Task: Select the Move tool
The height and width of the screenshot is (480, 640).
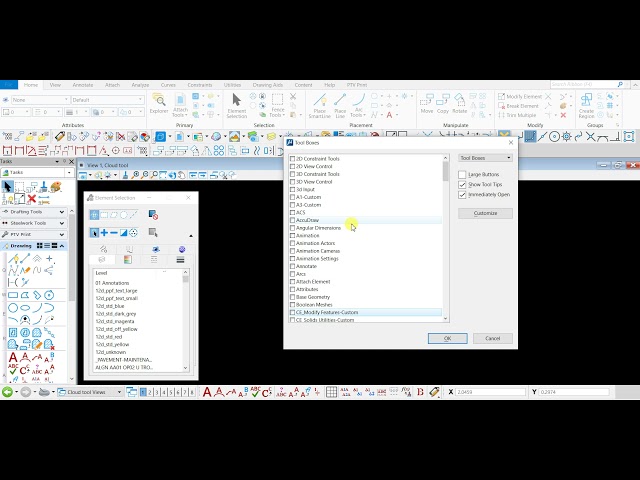Action: click(x=427, y=104)
